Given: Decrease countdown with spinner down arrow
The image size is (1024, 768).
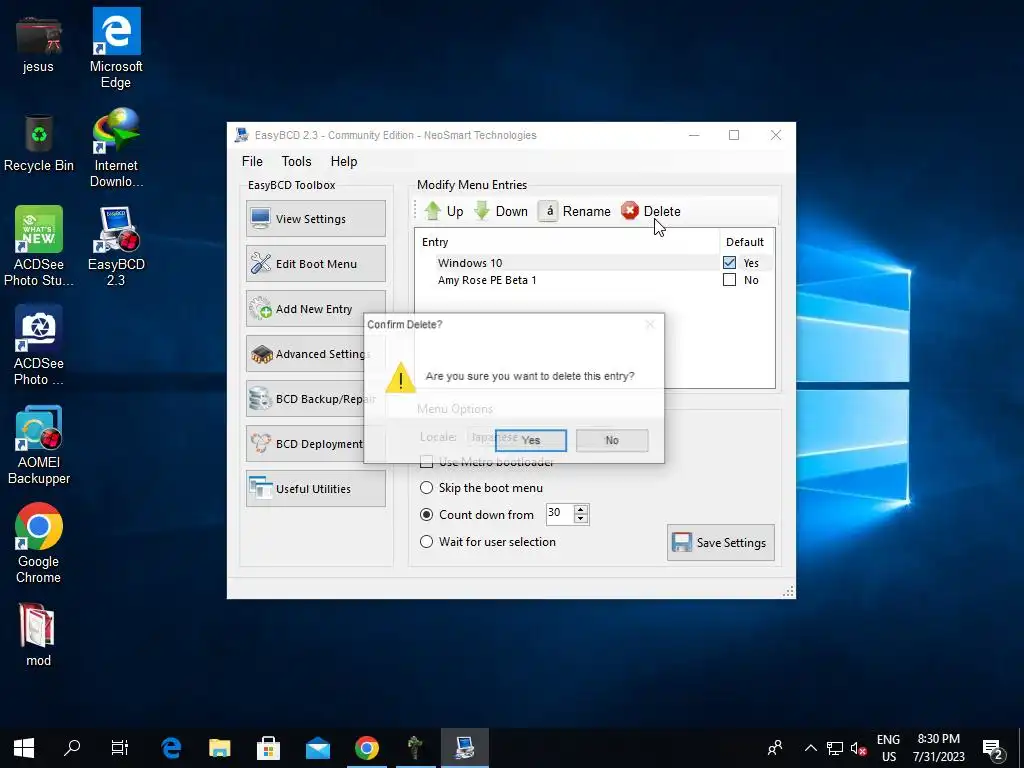Looking at the screenshot, I should (x=581, y=519).
